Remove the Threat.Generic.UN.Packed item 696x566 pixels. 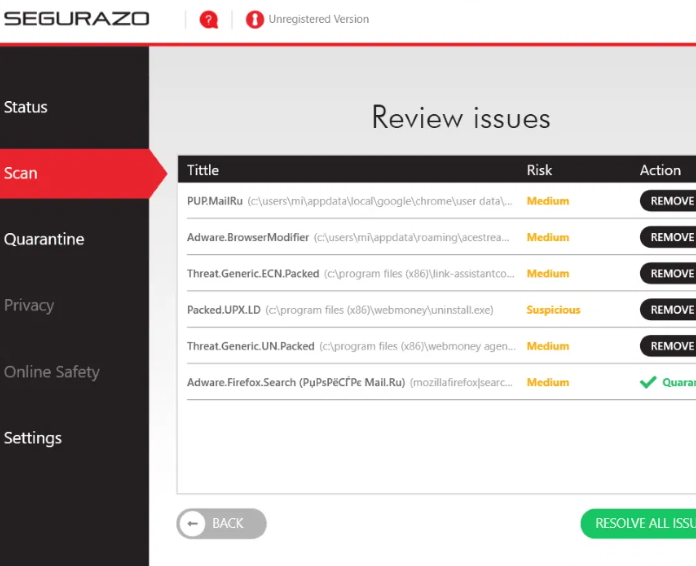pos(668,346)
